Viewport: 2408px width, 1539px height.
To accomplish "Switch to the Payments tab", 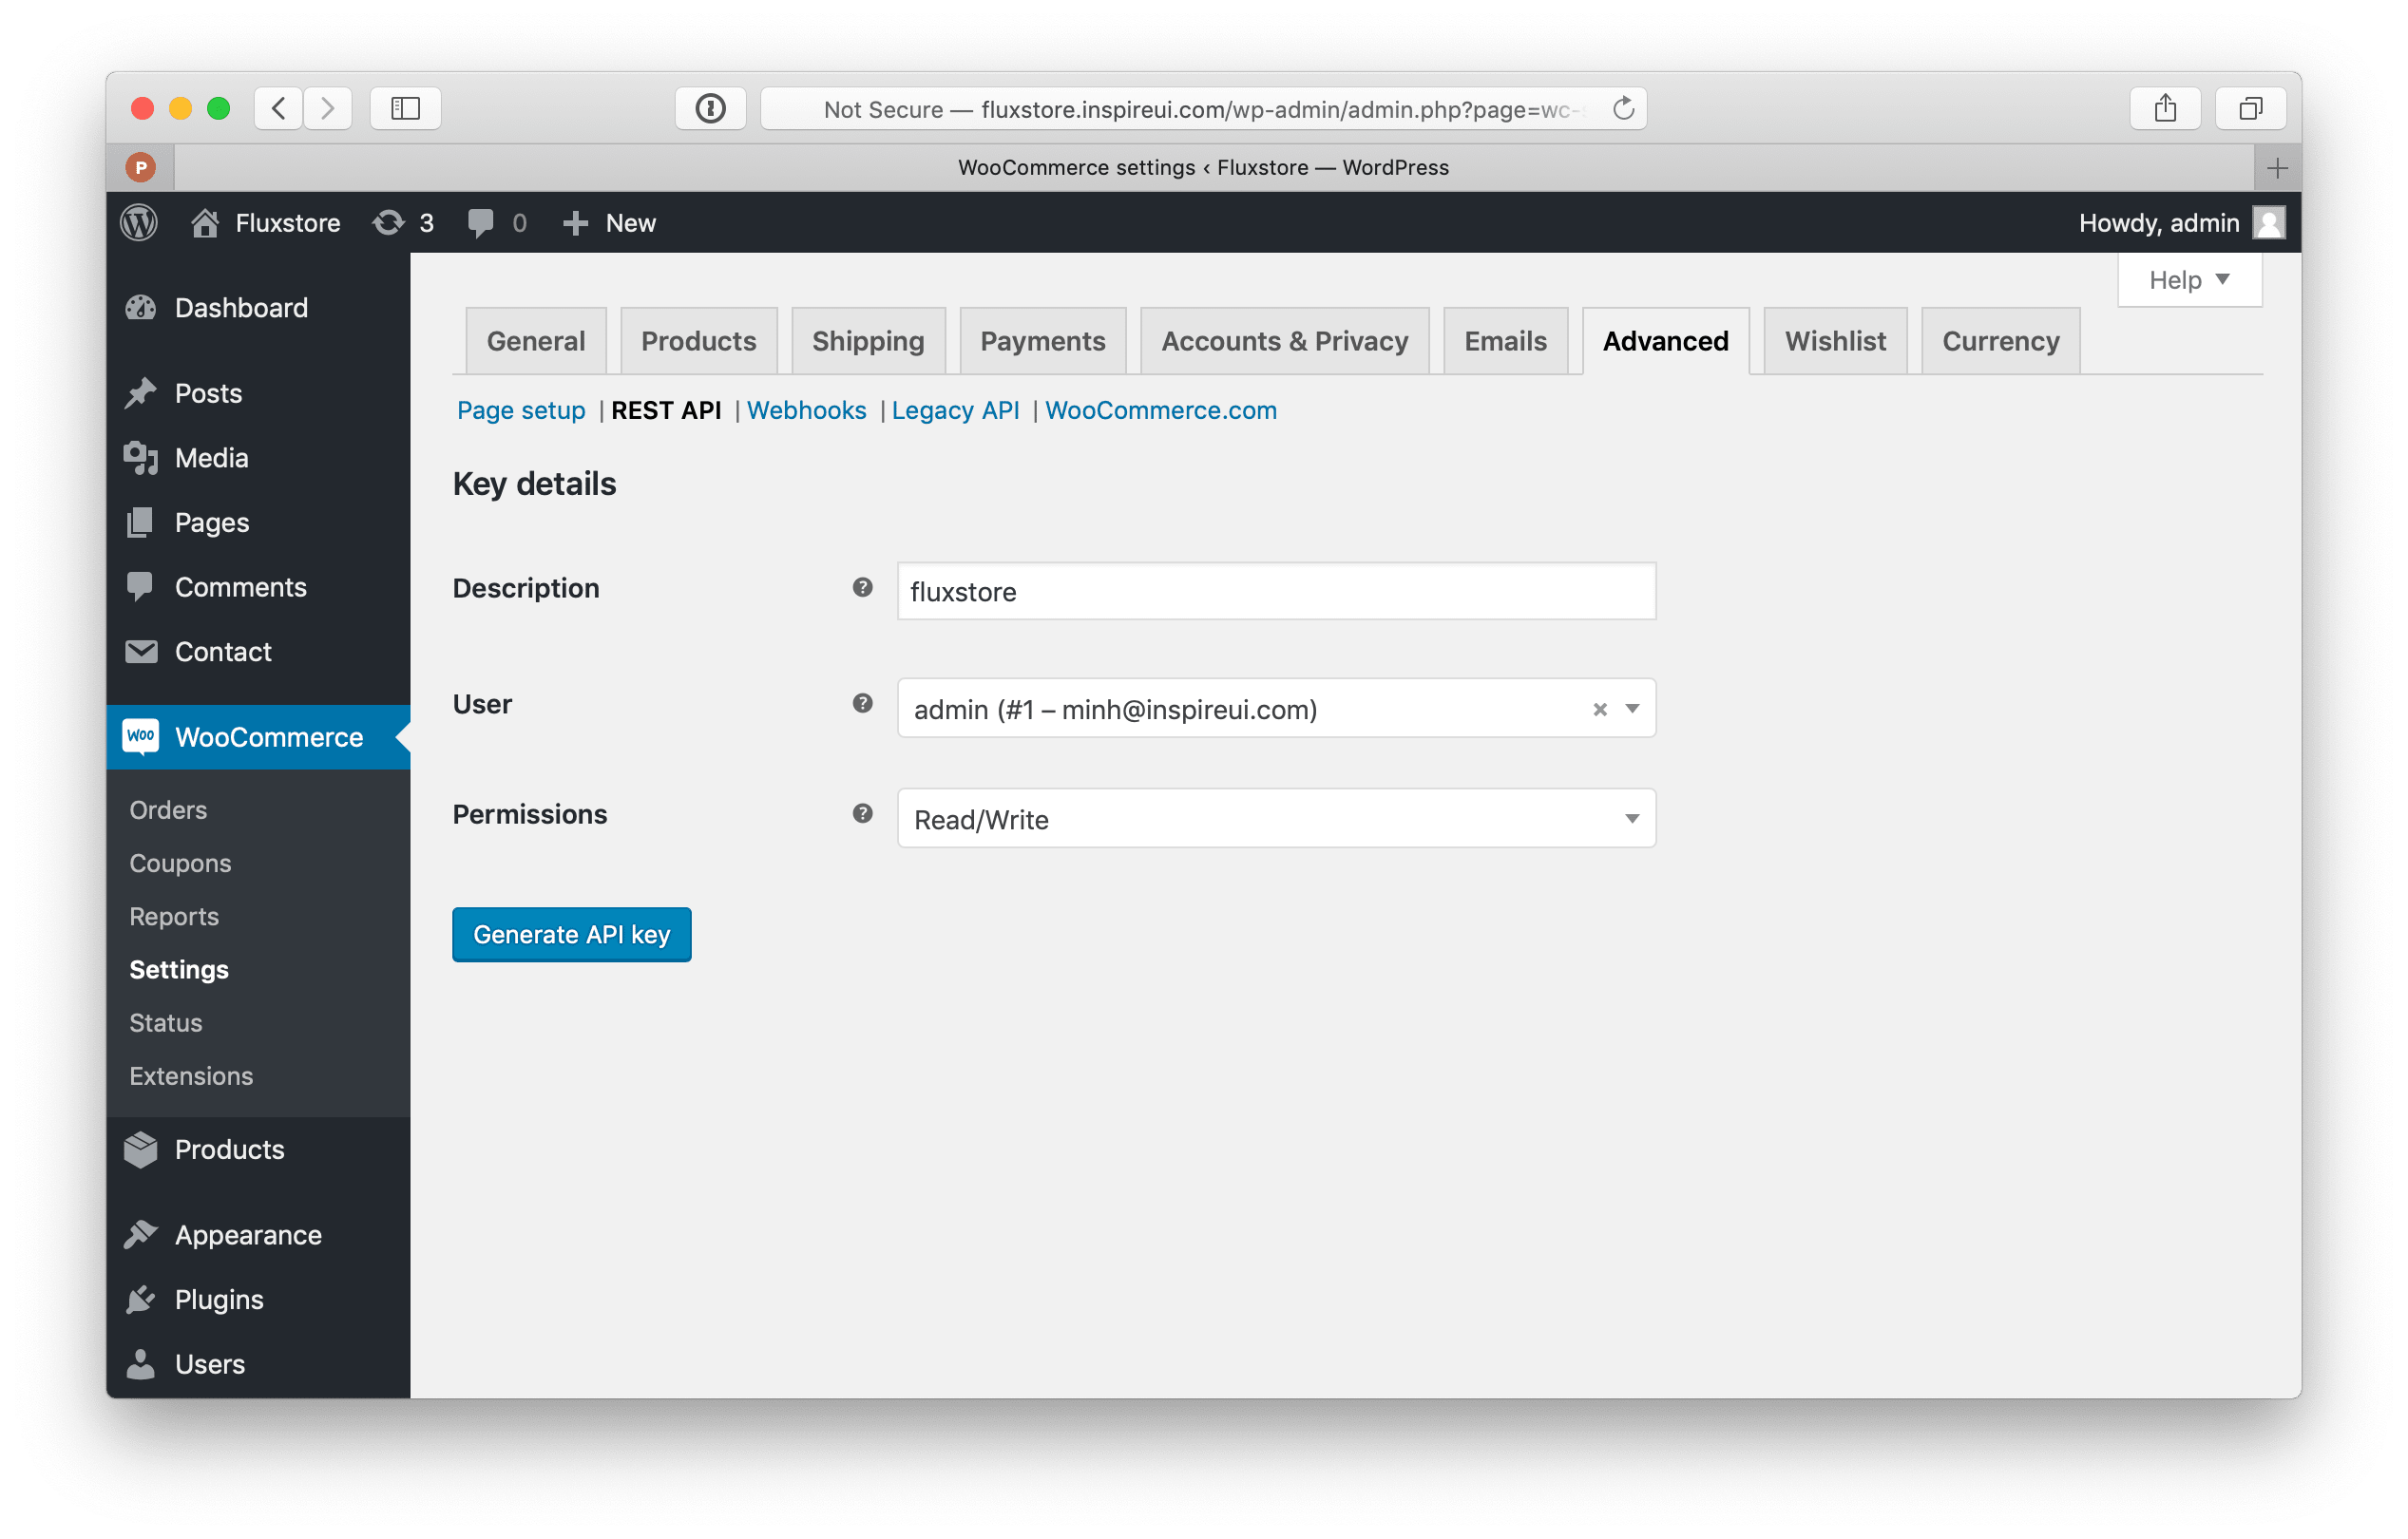I will (1042, 339).
